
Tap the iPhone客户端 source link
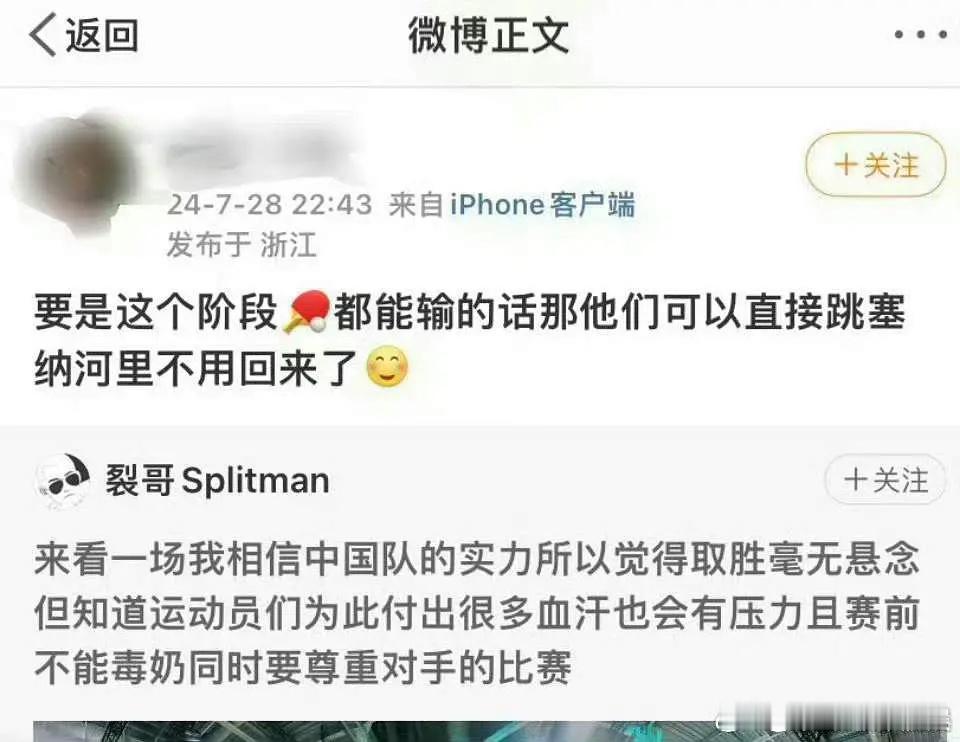tap(542, 205)
